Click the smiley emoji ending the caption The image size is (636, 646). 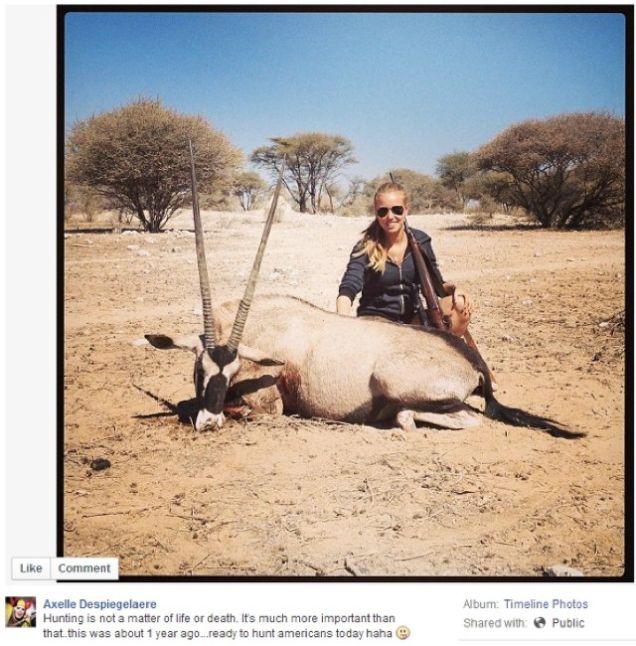pos(403,632)
